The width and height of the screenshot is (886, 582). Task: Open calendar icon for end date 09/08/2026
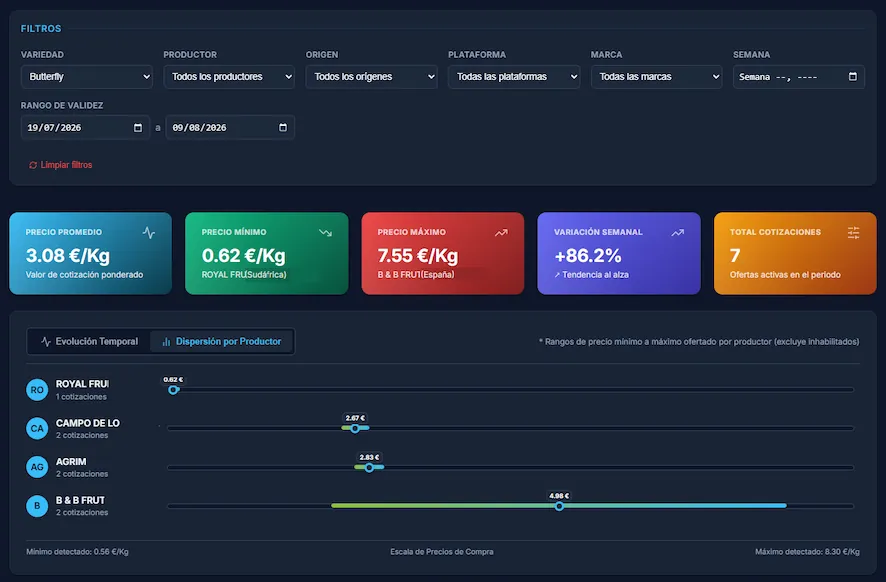click(283, 128)
